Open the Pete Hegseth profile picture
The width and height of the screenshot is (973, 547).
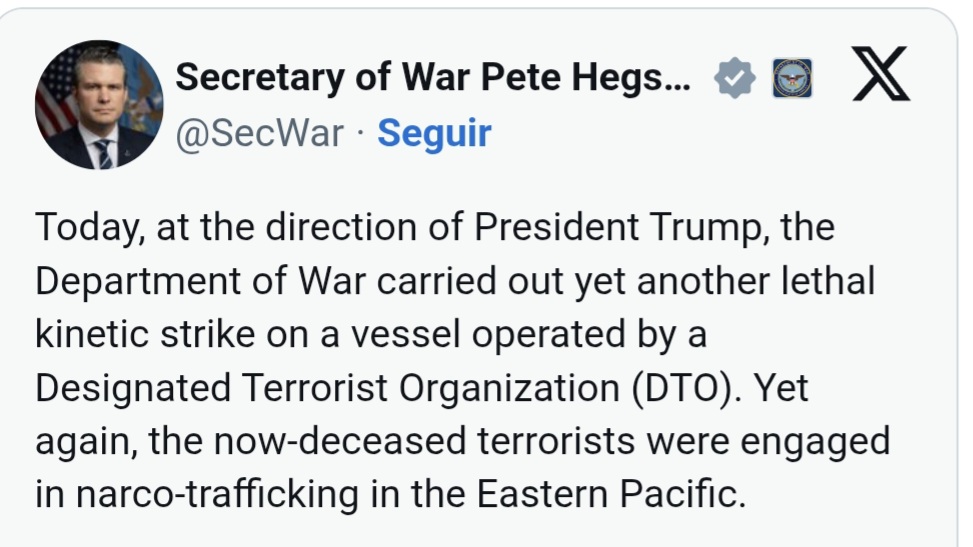98,105
